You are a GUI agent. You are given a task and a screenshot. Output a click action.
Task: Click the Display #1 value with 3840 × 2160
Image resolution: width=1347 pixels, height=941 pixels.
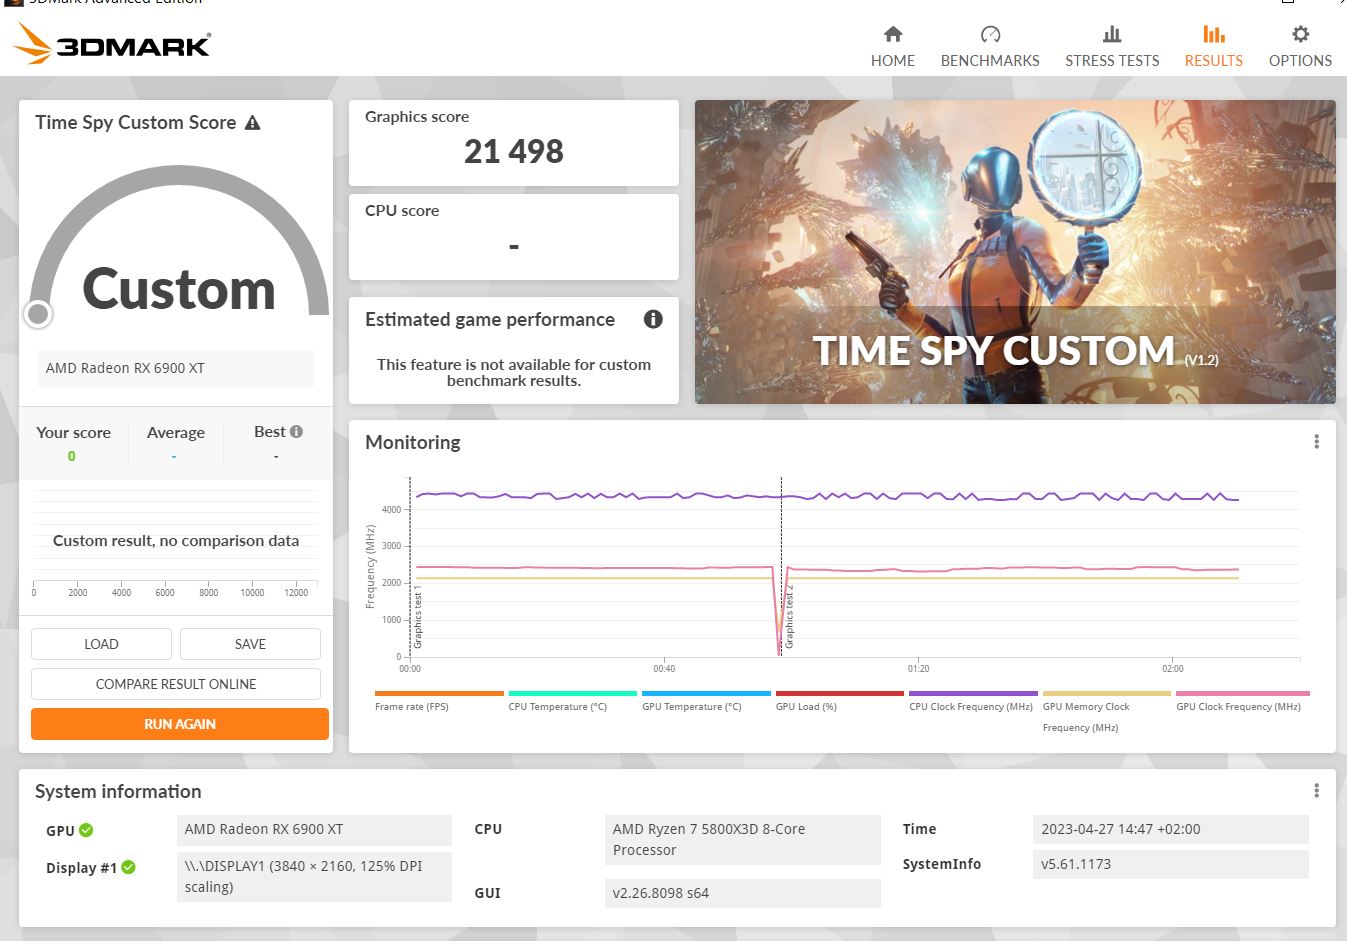point(314,877)
